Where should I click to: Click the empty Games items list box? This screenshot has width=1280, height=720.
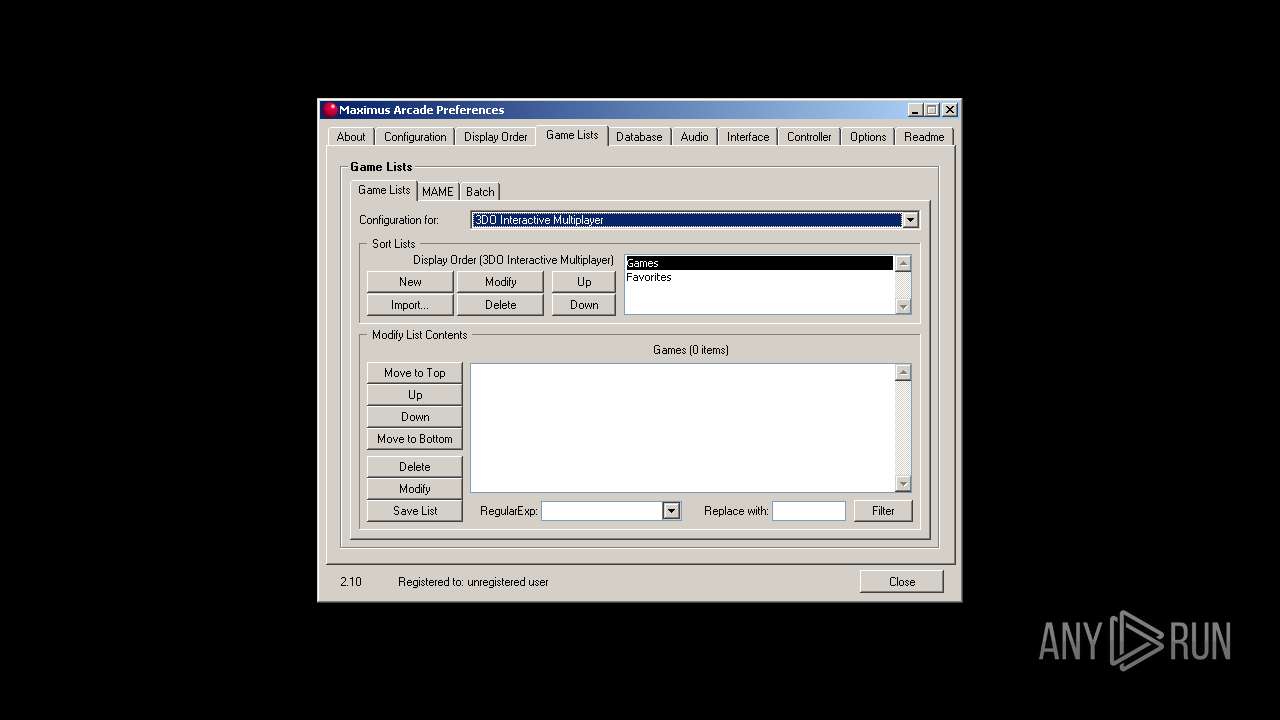683,428
